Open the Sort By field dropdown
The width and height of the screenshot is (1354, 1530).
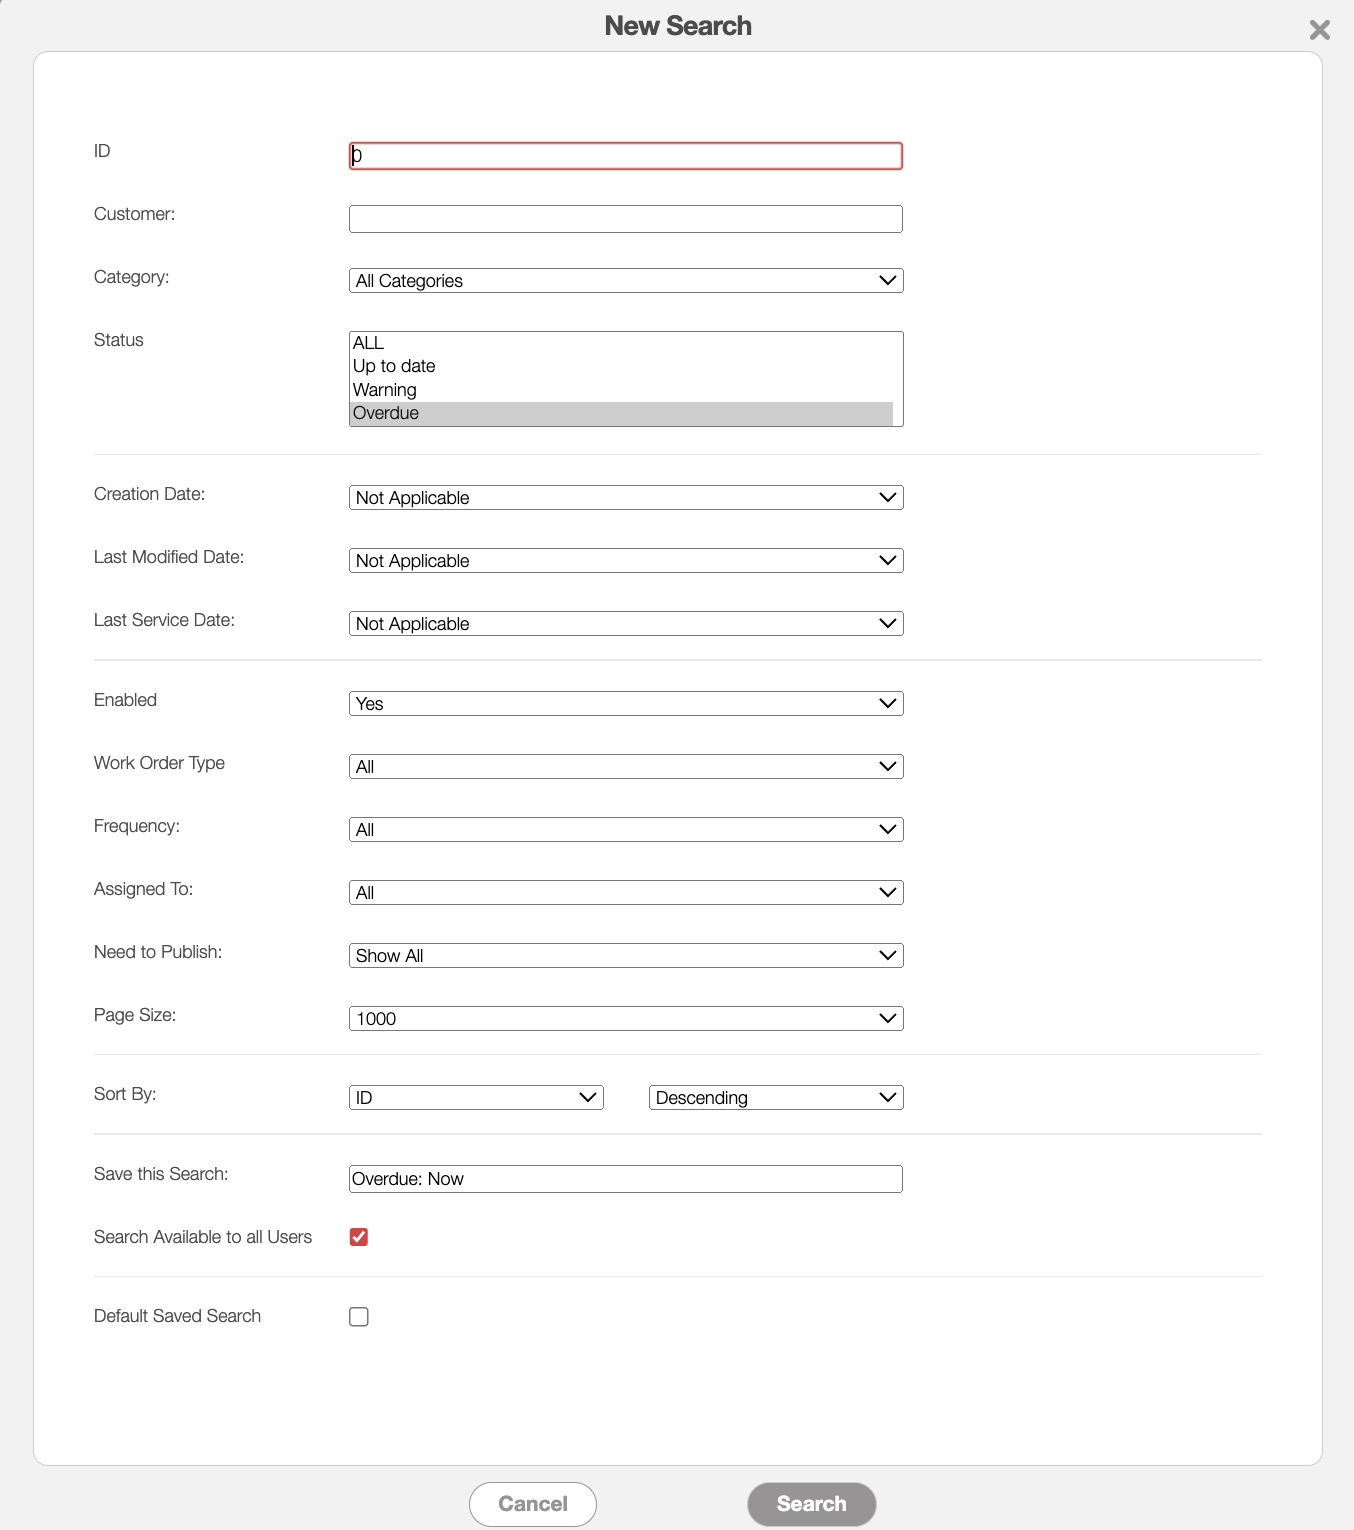click(476, 1098)
